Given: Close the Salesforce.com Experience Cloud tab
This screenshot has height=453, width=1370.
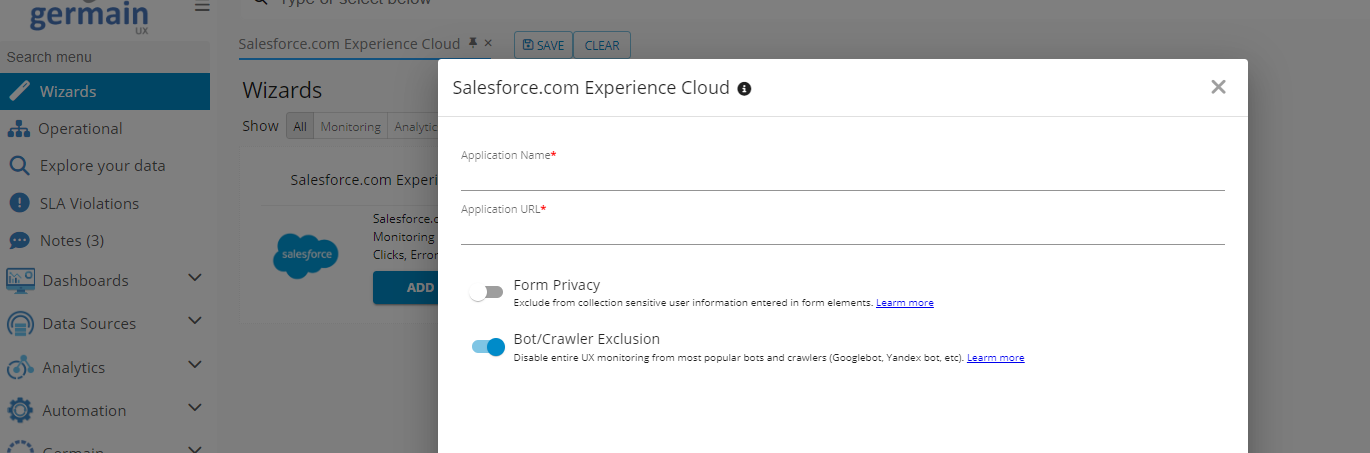Looking at the screenshot, I should pos(488,44).
